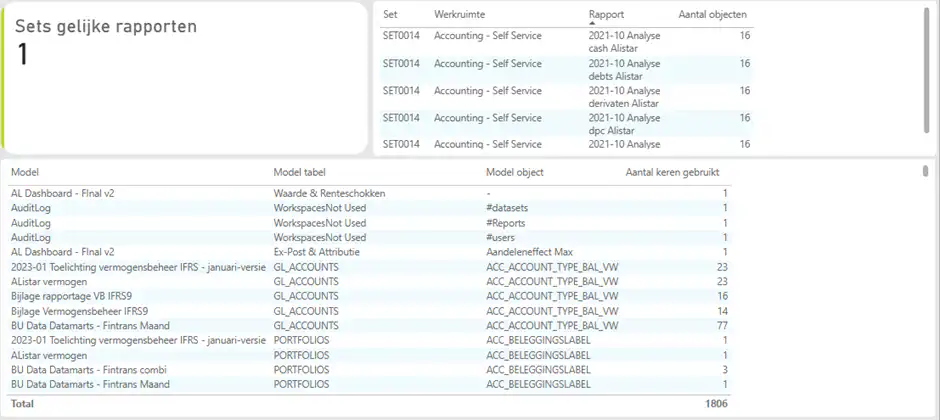This screenshot has height=420, width=940.
Task: Select the 2021-10 Analyse derivaten Alistar report
Action: point(624,96)
